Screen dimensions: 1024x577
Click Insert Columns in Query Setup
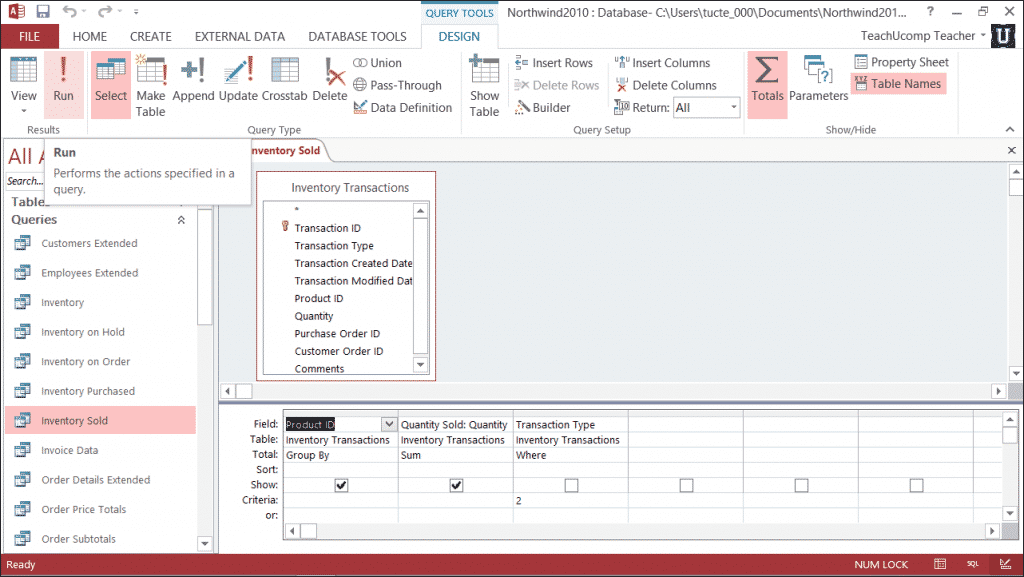pos(662,63)
